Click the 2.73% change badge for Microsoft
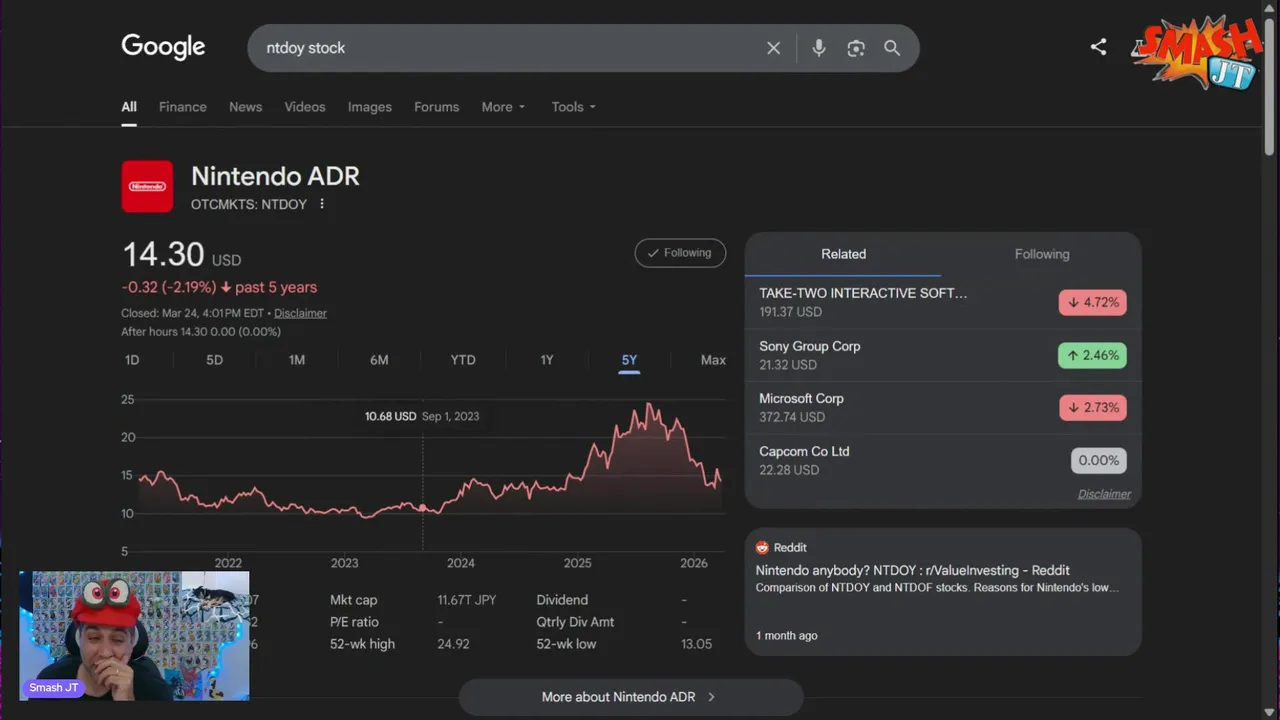This screenshot has width=1280, height=720. pos(1093,407)
